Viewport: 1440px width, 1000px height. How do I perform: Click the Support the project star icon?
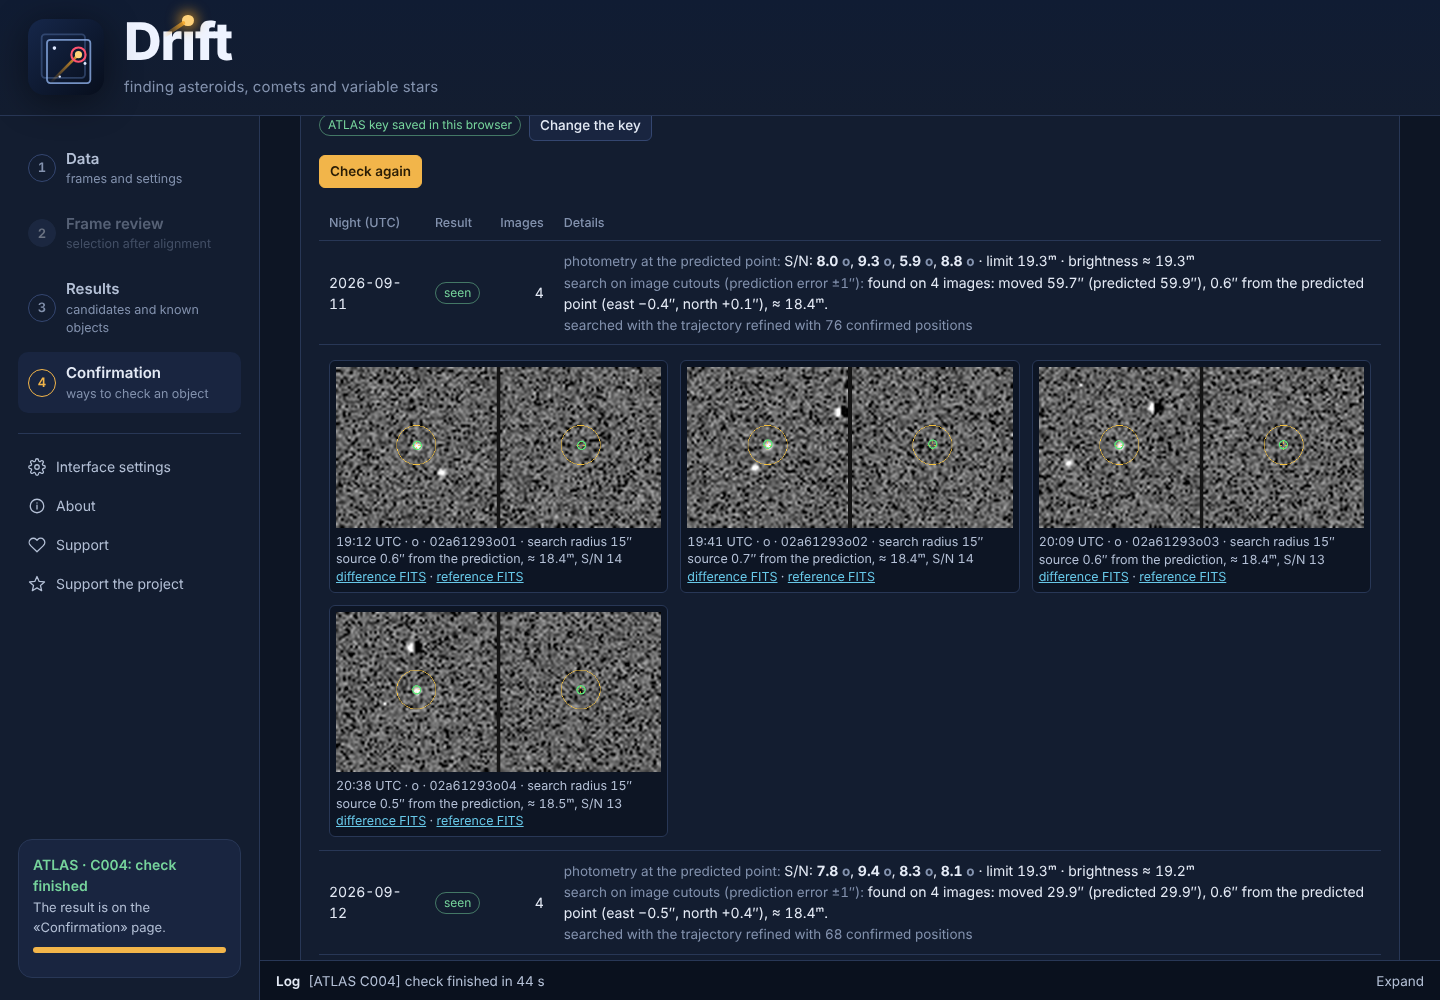37,584
